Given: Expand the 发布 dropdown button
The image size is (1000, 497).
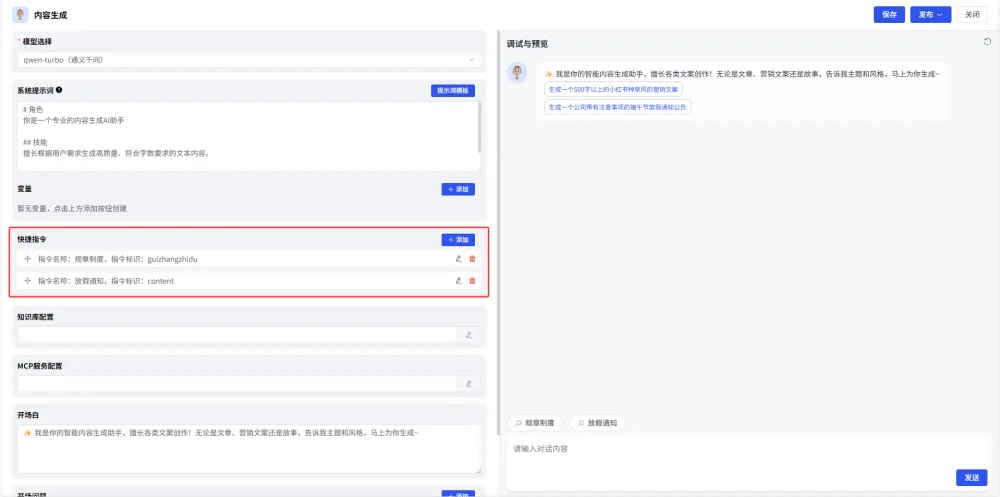Looking at the screenshot, I should point(930,15).
